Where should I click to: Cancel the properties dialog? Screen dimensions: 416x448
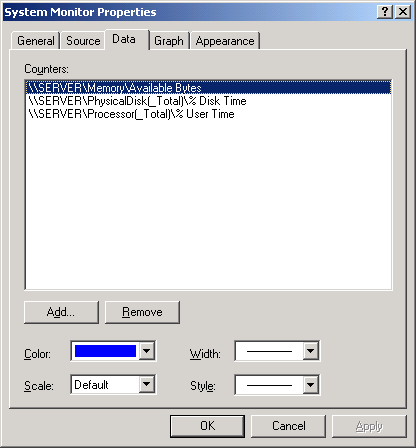point(288,426)
